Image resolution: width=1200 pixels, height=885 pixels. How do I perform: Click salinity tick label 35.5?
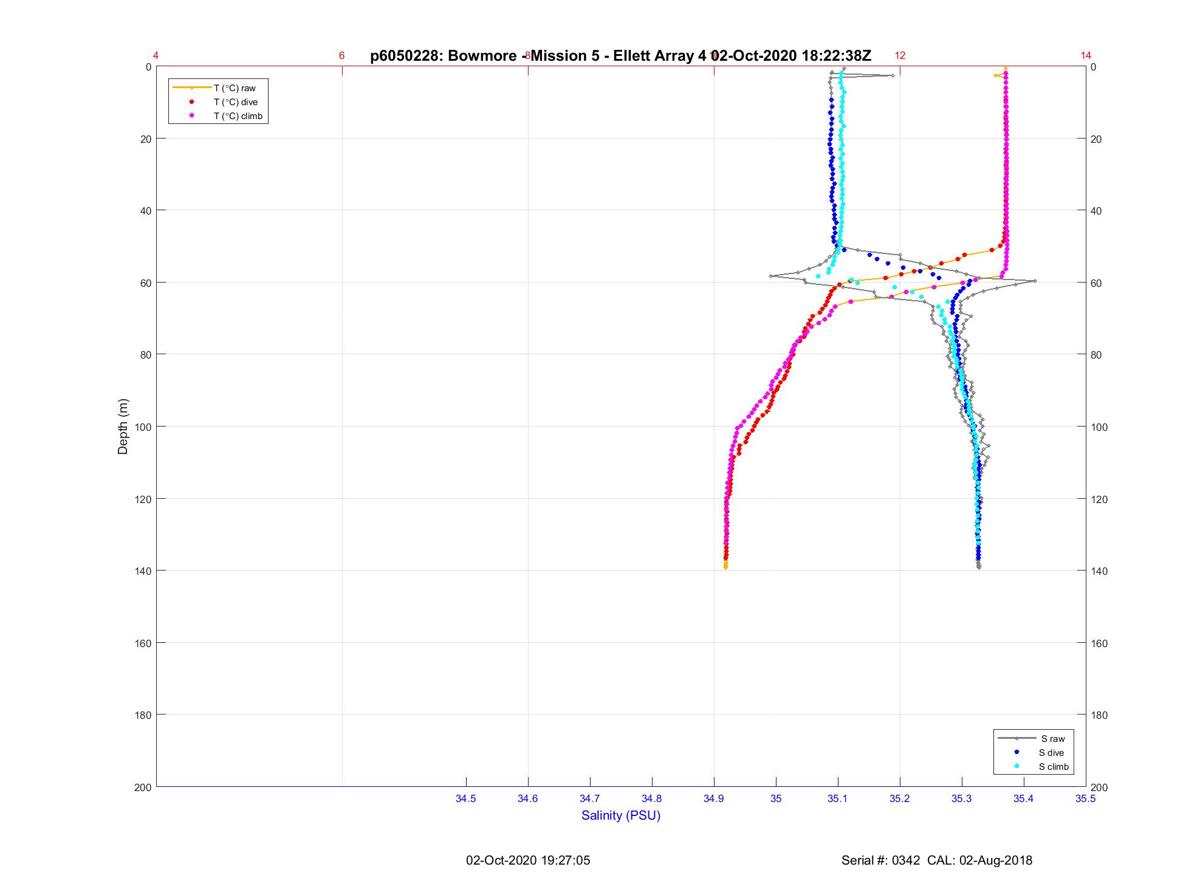coord(1086,799)
